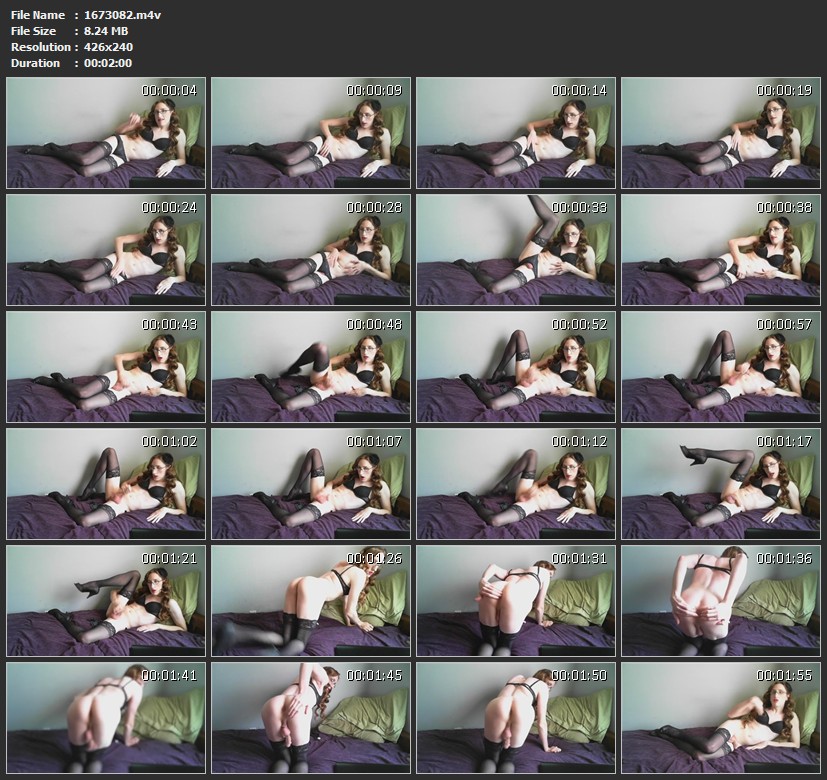Image resolution: width=827 pixels, height=780 pixels.
Task: Click the thumbnail at 00:01:12
Action: point(516,484)
